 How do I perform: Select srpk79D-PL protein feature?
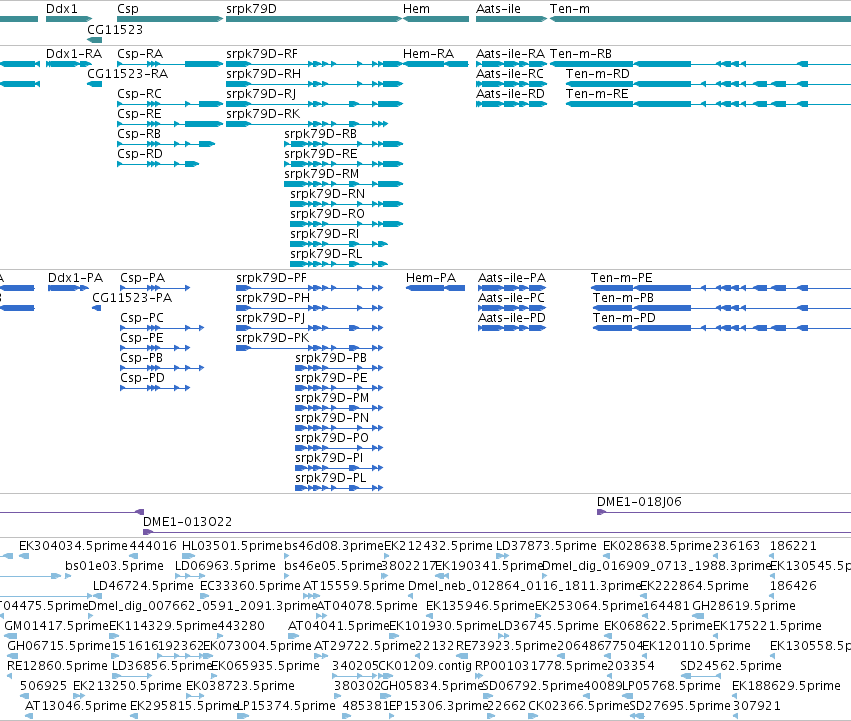tap(339, 488)
